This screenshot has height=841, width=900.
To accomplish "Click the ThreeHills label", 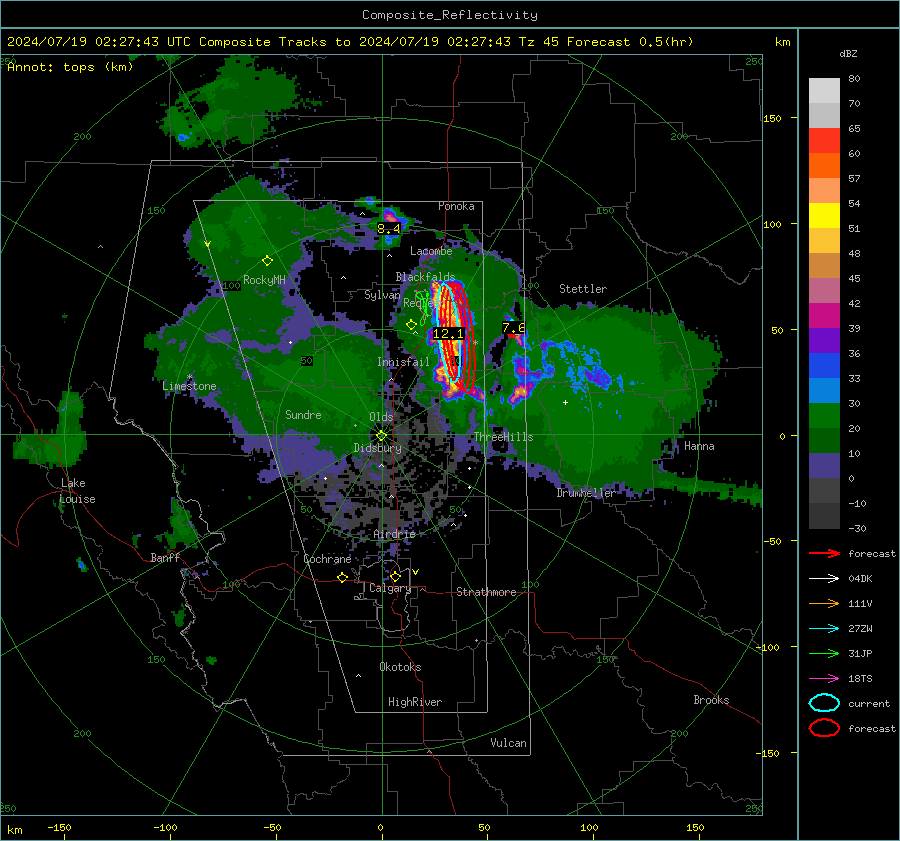I will tap(503, 437).
